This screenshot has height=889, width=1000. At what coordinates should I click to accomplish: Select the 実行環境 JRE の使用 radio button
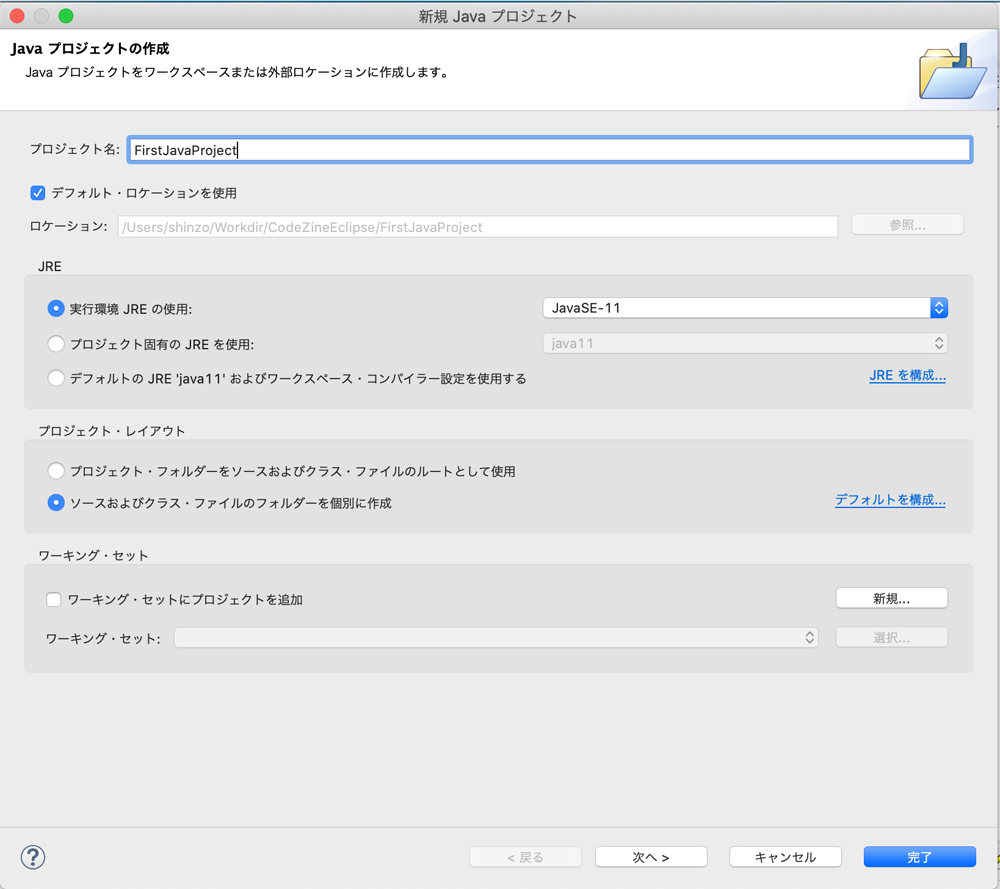pyautogui.click(x=56, y=309)
